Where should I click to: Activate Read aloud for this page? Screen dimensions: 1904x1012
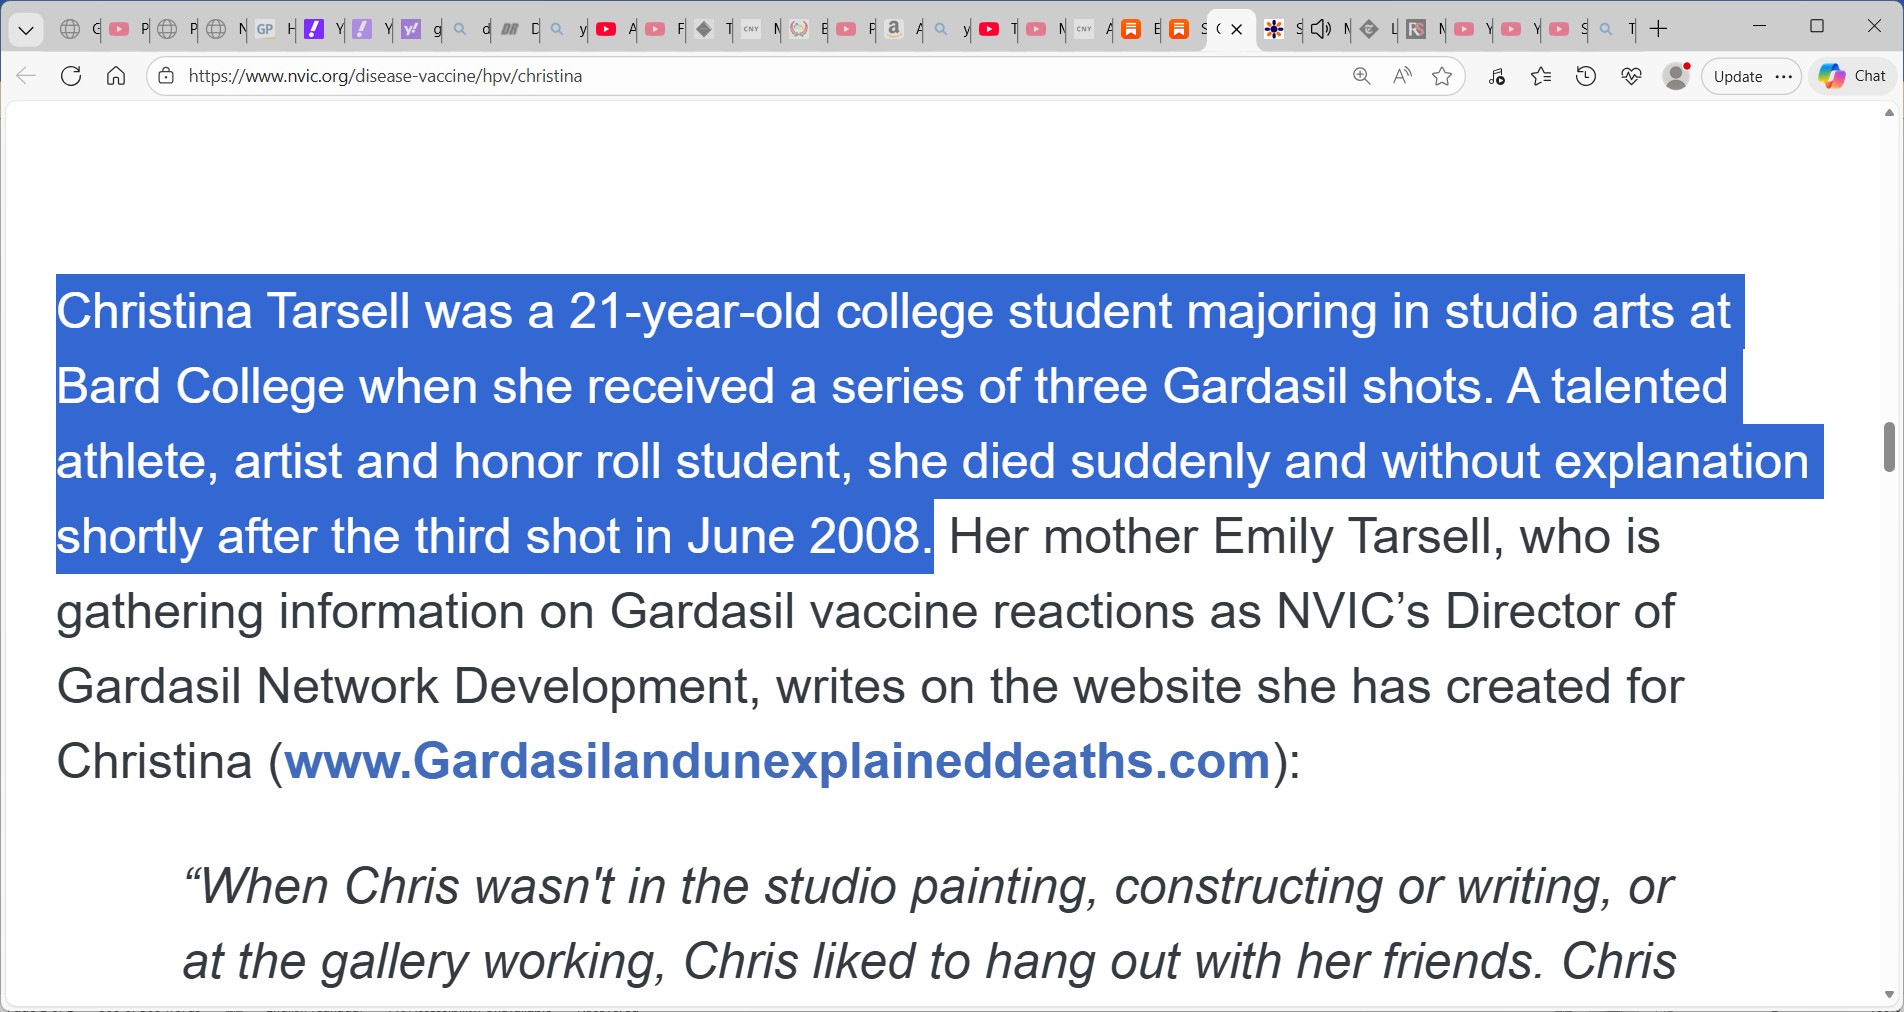tap(1402, 76)
